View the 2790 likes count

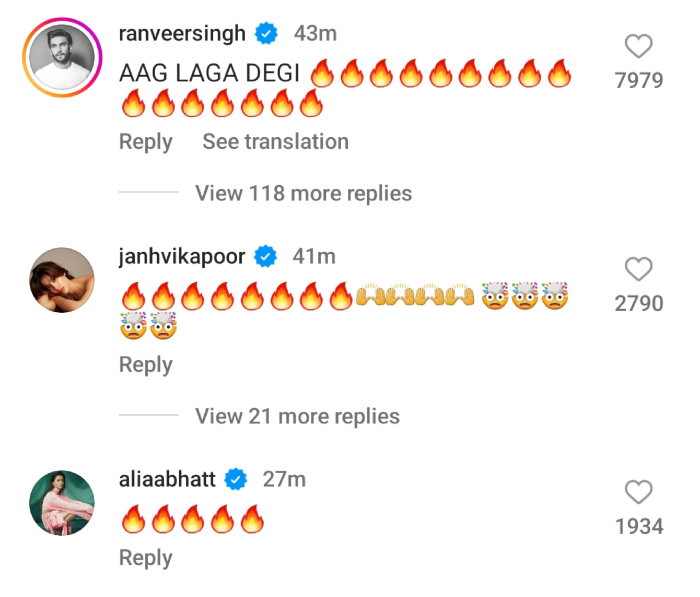coord(638,303)
